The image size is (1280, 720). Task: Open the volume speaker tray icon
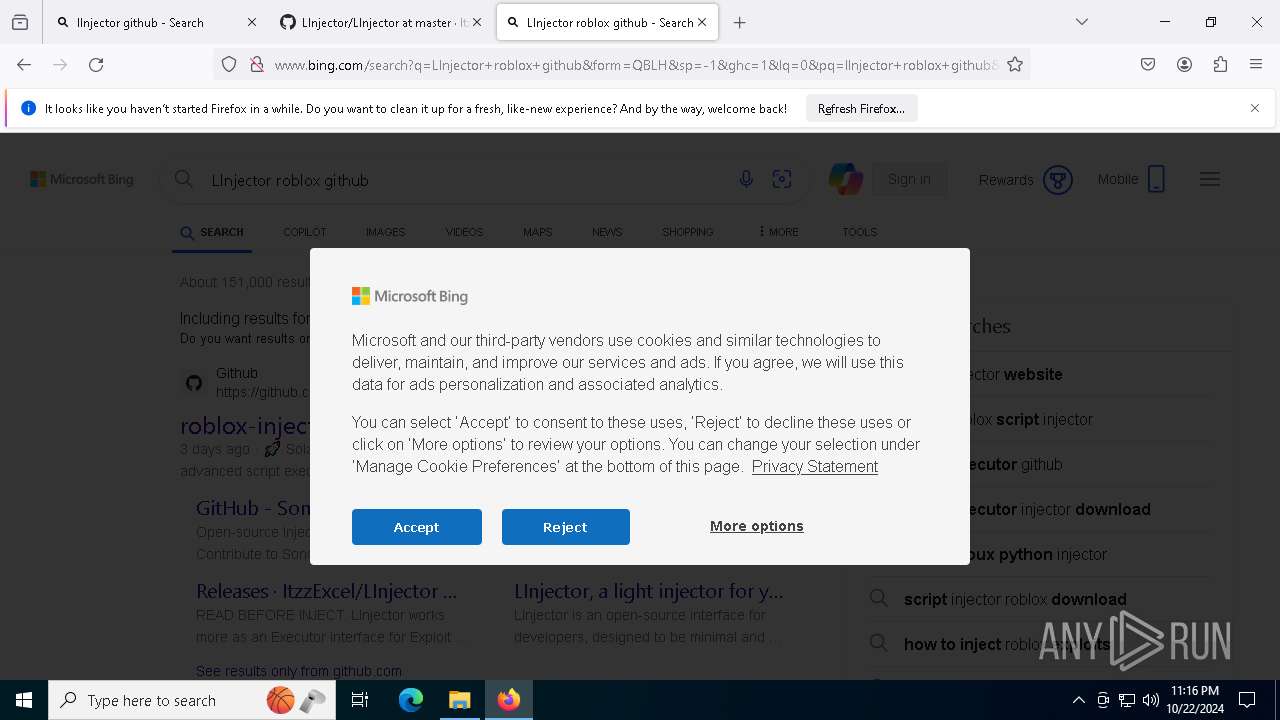tap(1151, 700)
